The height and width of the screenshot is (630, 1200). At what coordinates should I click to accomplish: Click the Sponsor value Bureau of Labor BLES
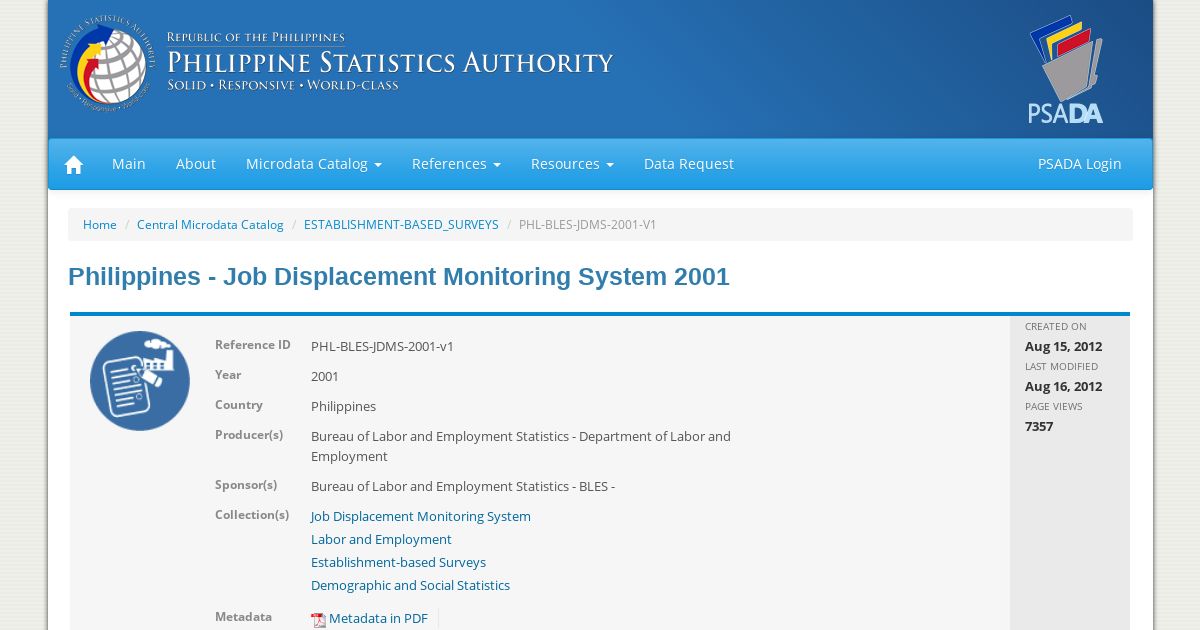click(463, 487)
